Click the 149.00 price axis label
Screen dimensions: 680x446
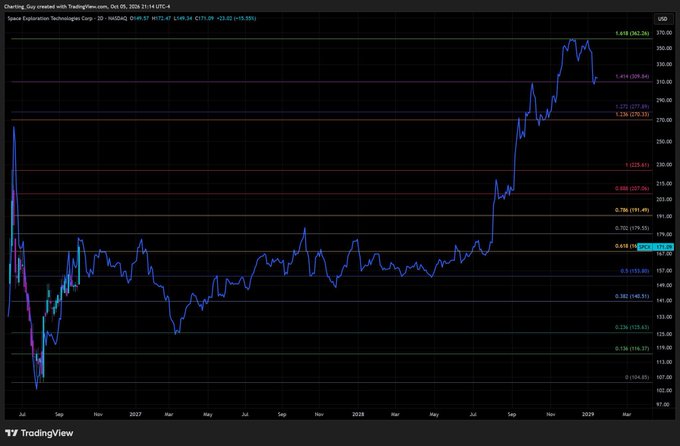[664, 285]
